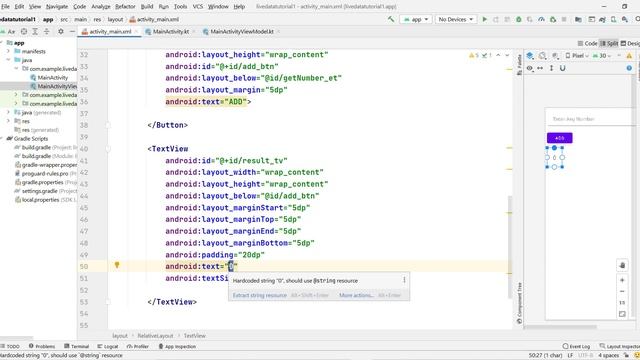Open the API 30 version dropdown
640x360 pixels.
click(601, 56)
